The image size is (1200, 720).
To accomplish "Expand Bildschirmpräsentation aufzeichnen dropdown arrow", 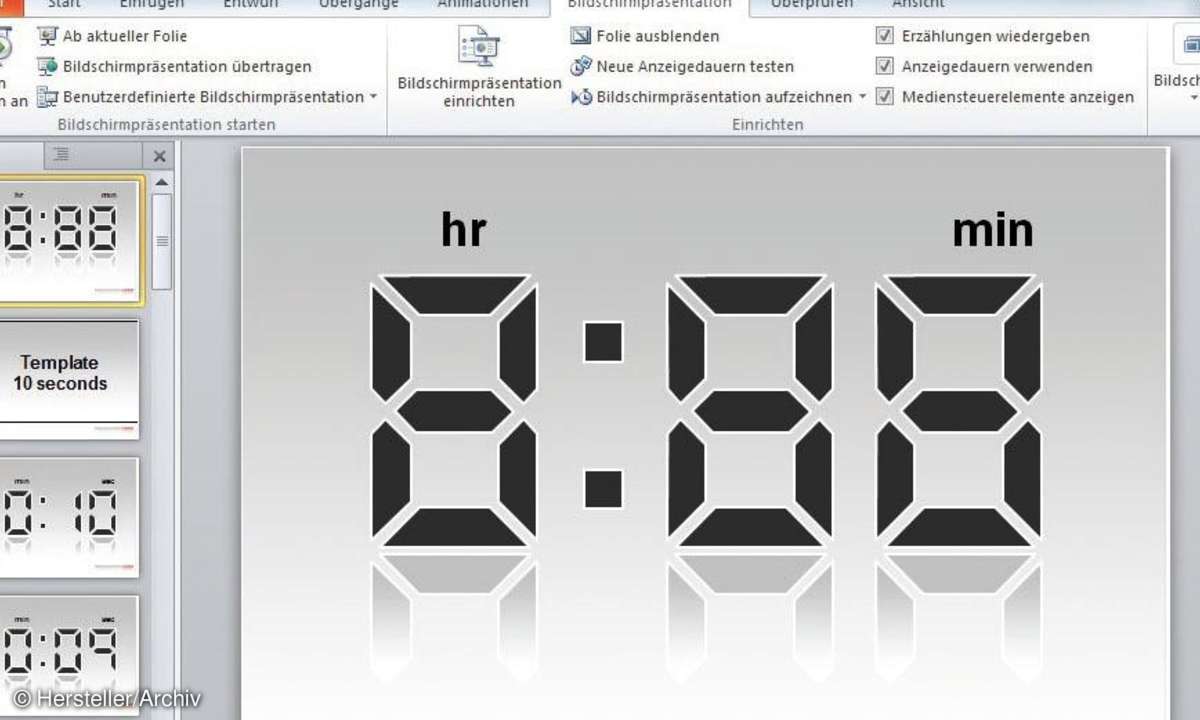I will 862,98.
